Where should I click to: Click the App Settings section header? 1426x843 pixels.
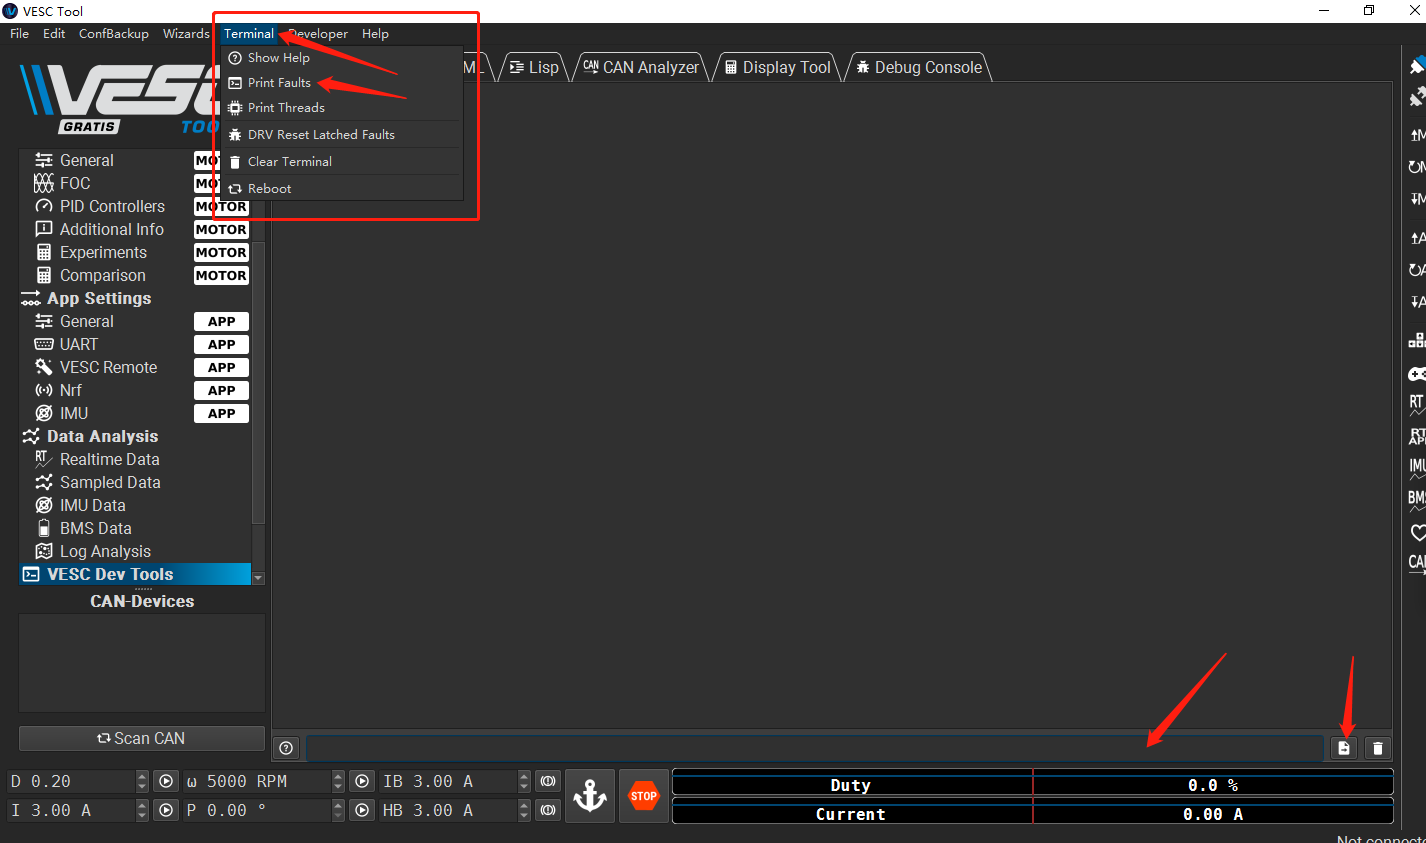pos(99,299)
